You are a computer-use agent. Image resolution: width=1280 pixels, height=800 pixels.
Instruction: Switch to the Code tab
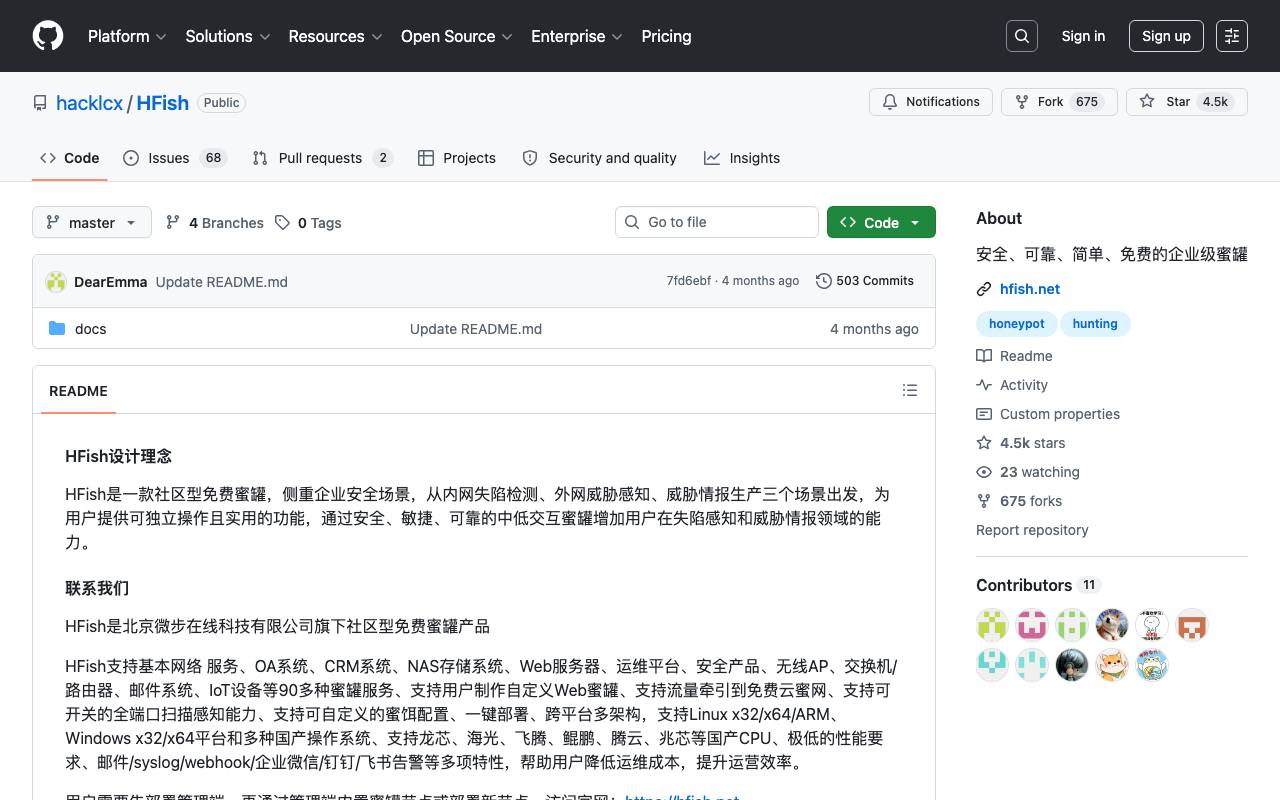point(70,158)
